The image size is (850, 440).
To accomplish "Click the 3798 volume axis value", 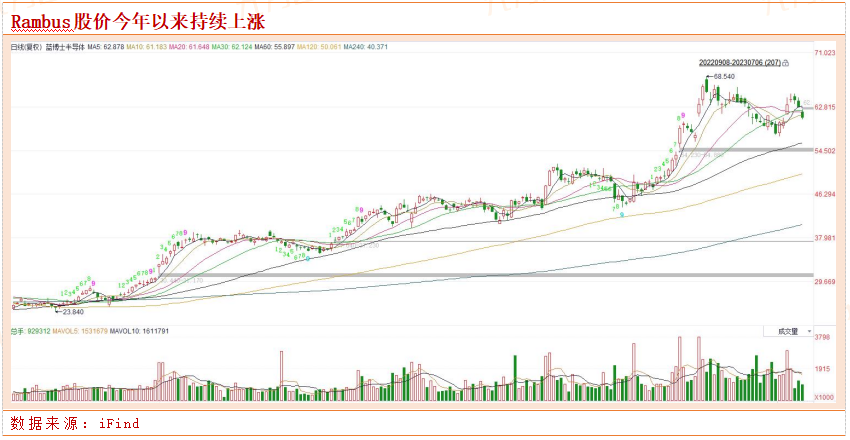I will [823, 337].
